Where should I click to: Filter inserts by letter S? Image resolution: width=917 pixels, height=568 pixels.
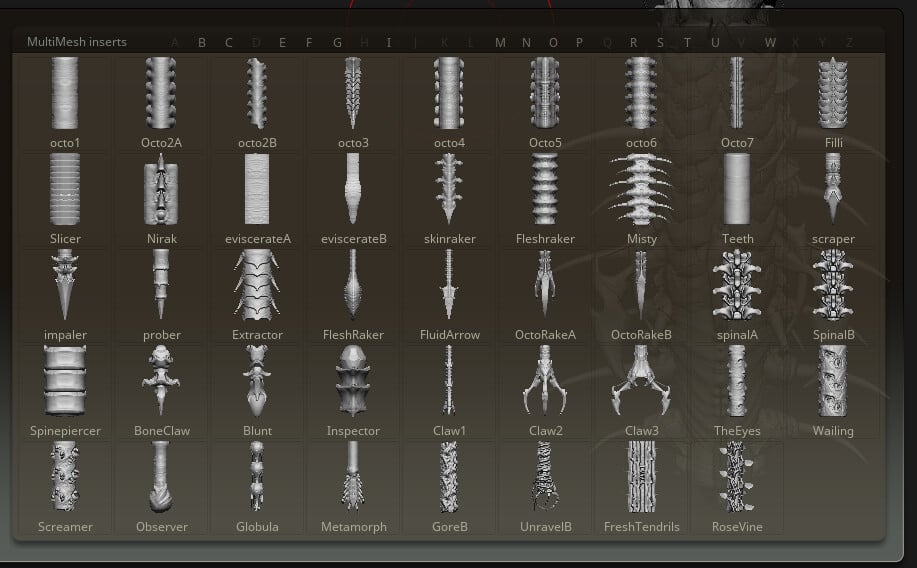point(660,43)
